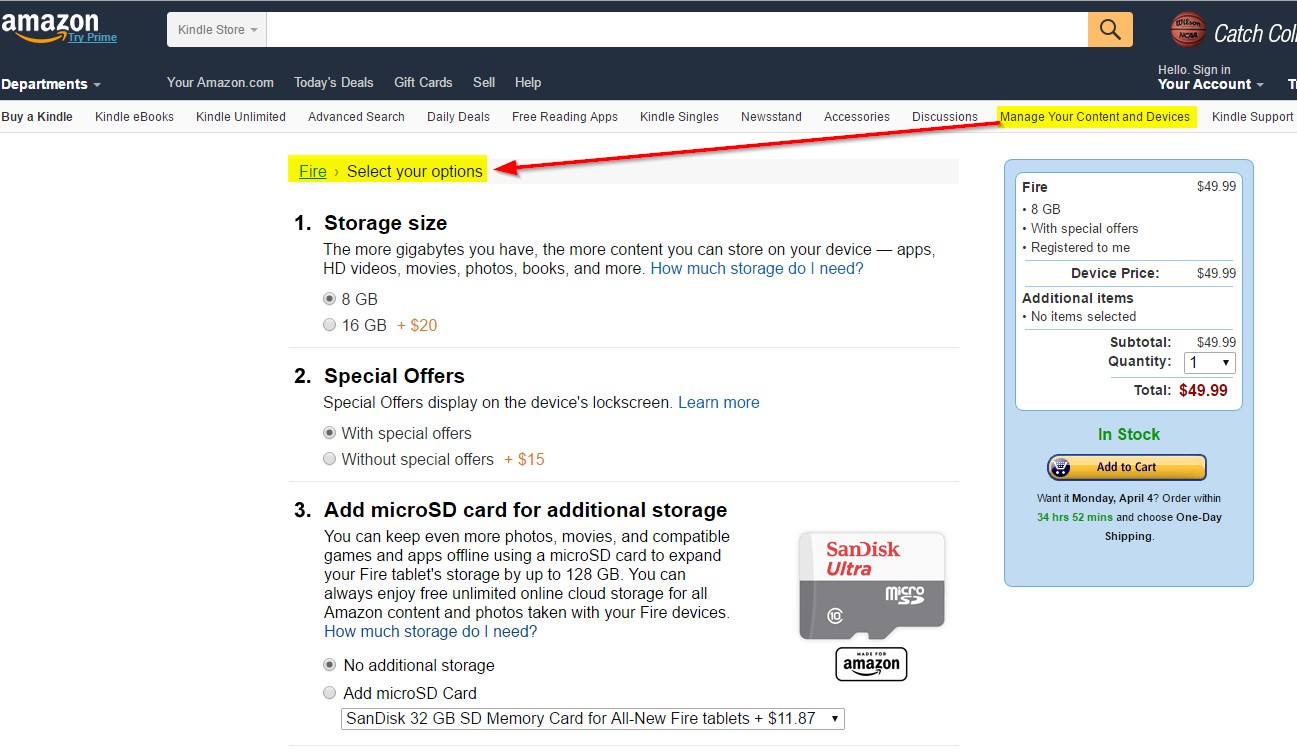Open Kindle Support
The width and height of the screenshot is (1297, 752).
tap(1253, 117)
